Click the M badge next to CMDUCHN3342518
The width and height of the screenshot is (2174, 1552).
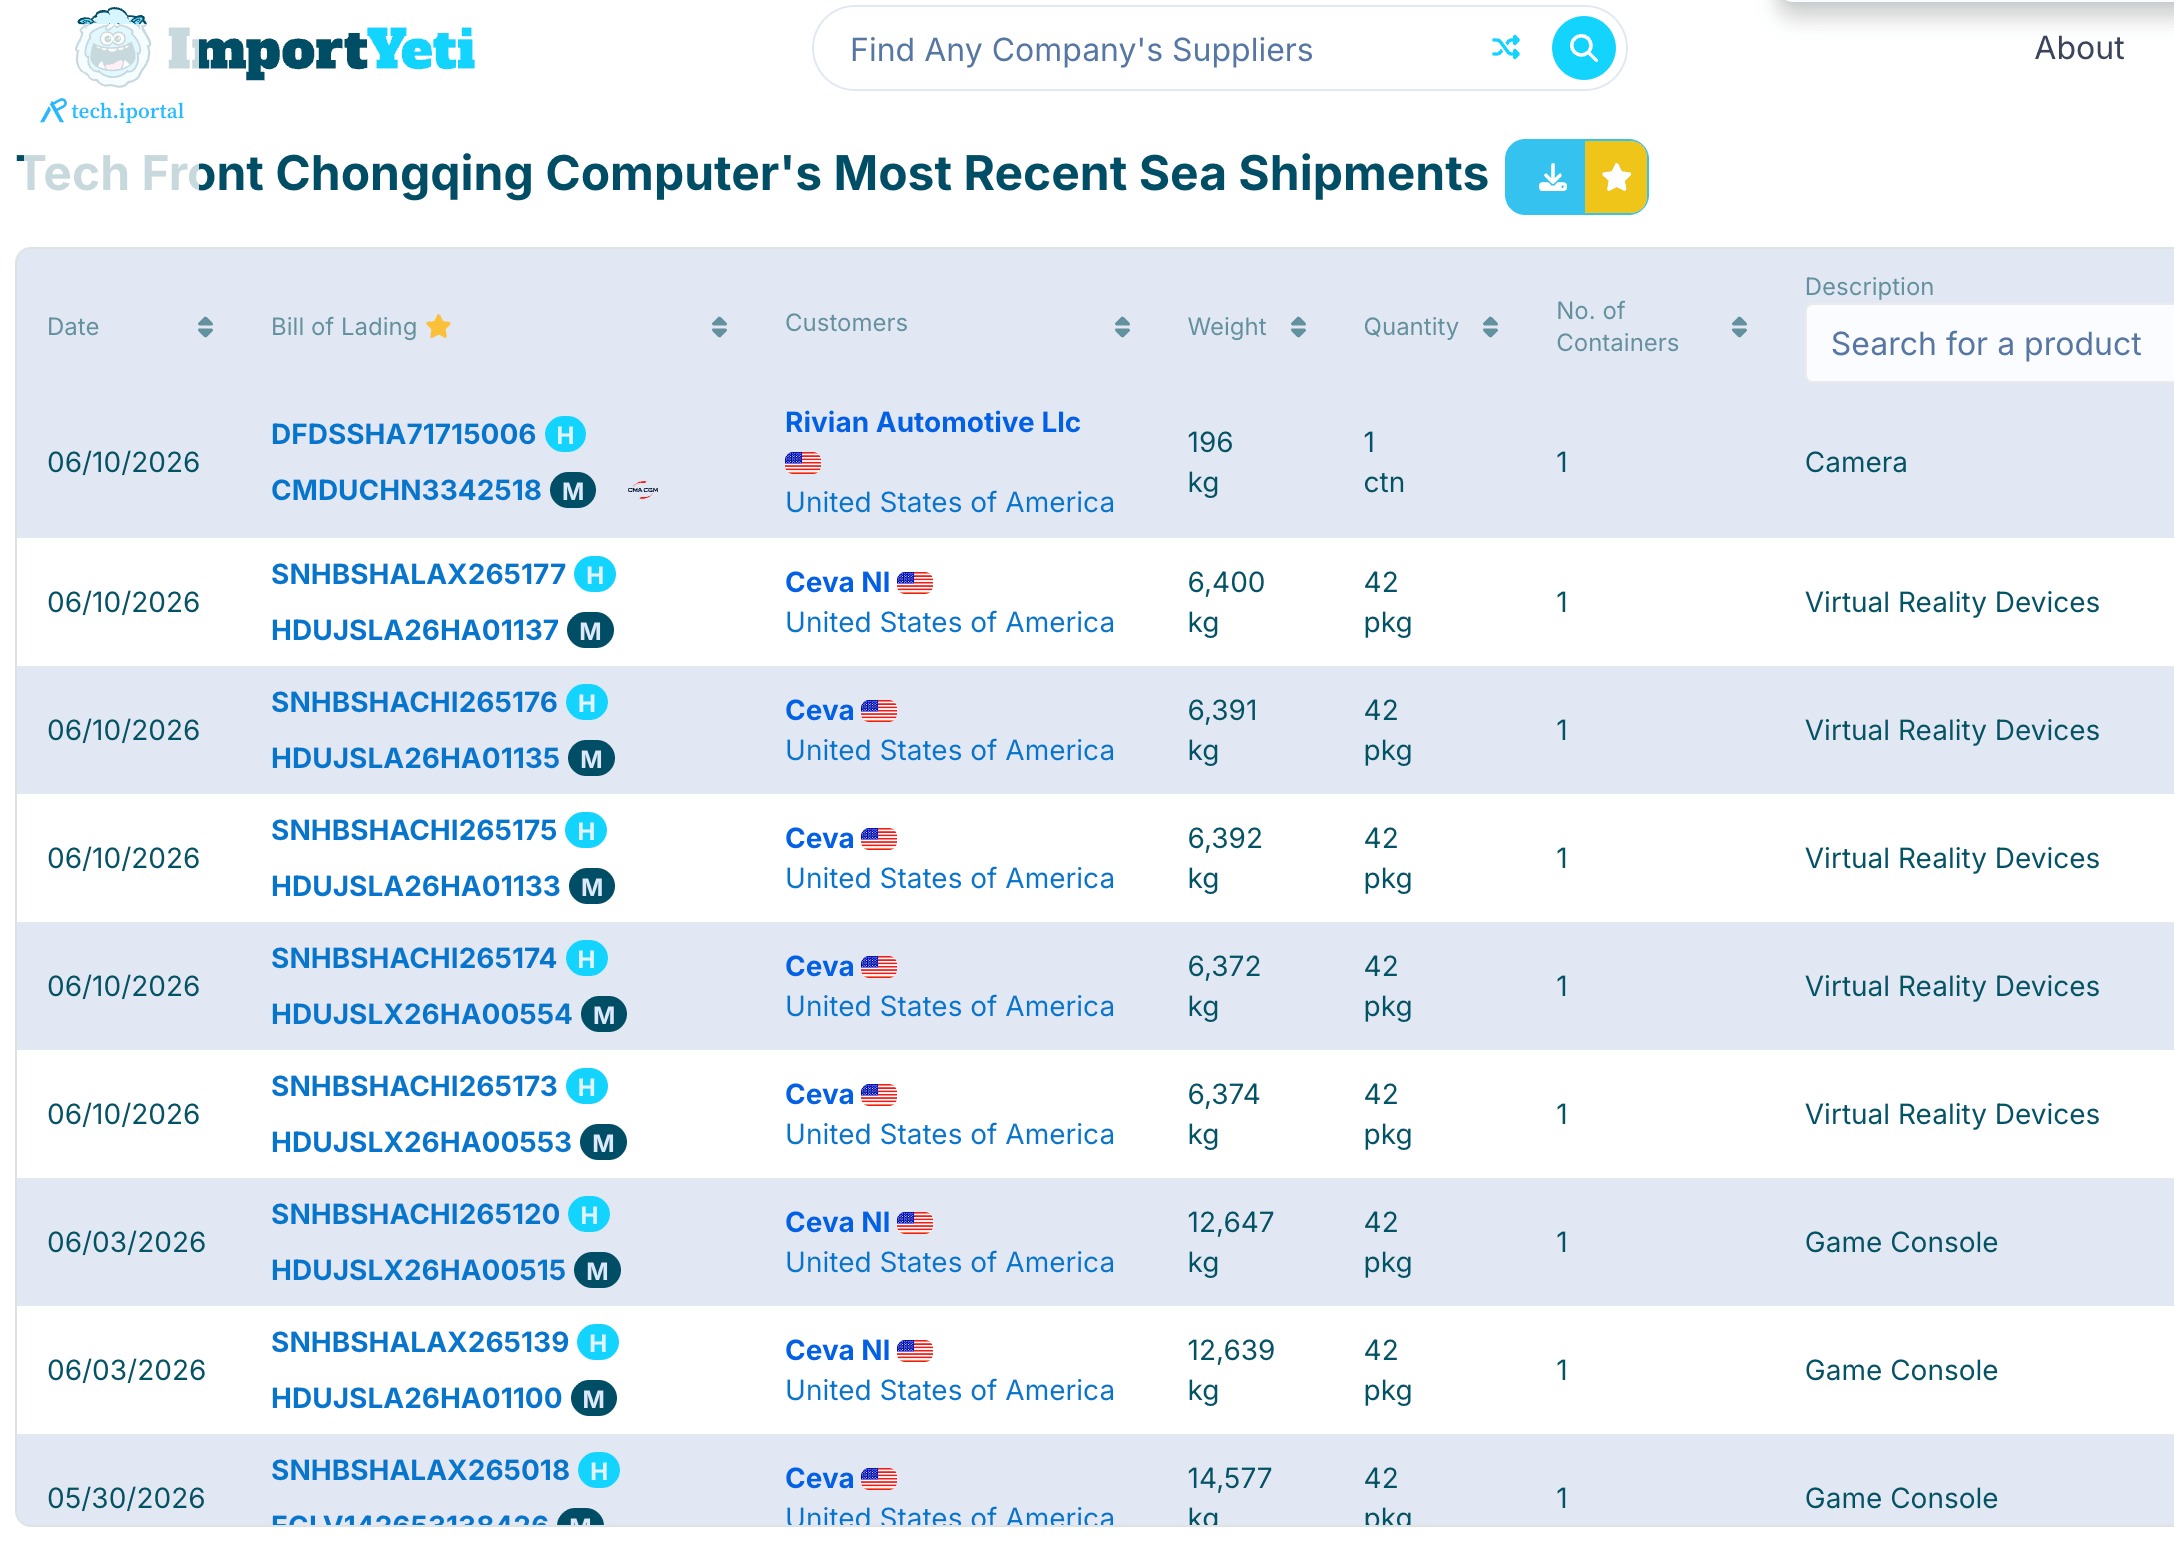tap(573, 490)
